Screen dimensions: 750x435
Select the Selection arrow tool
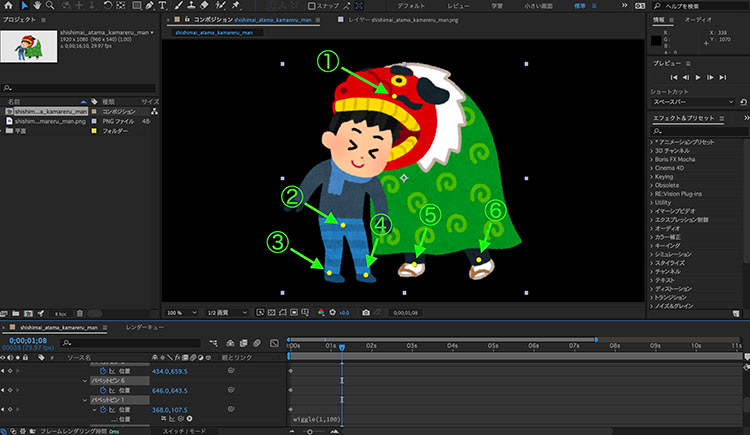point(25,6)
